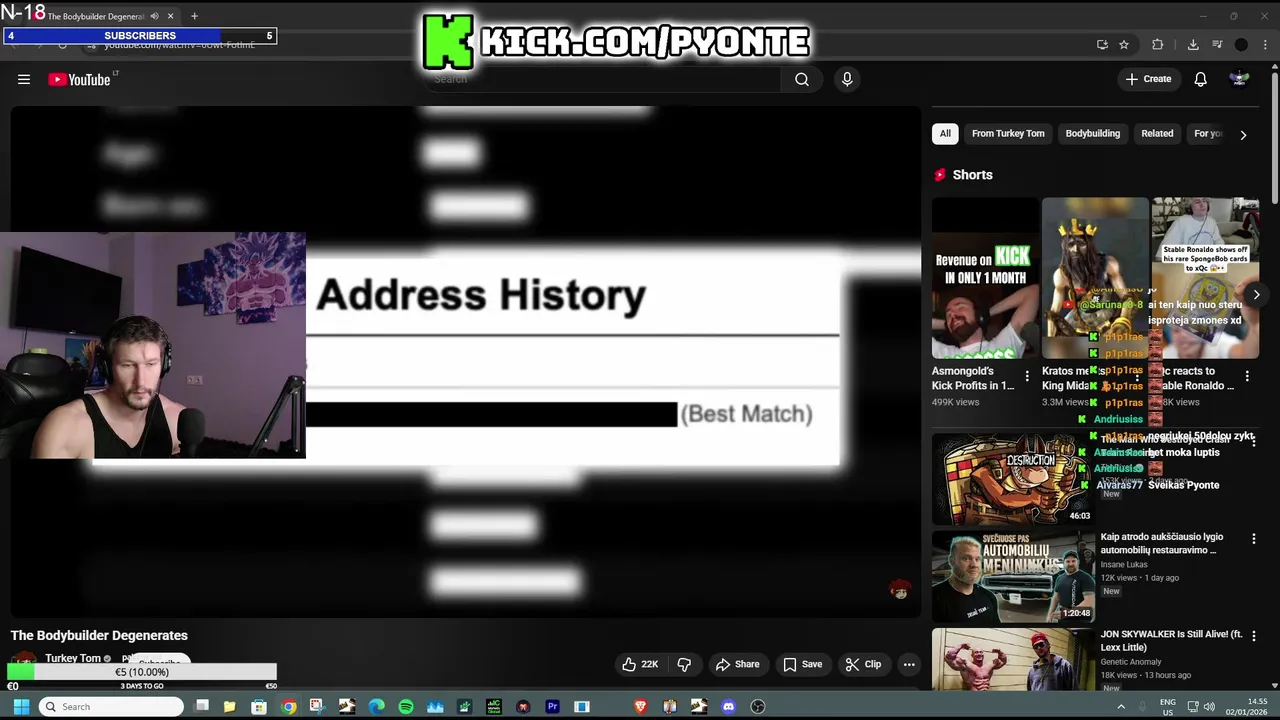
Task: Click the video player area
Action: pyautogui.click(x=465, y=361)
